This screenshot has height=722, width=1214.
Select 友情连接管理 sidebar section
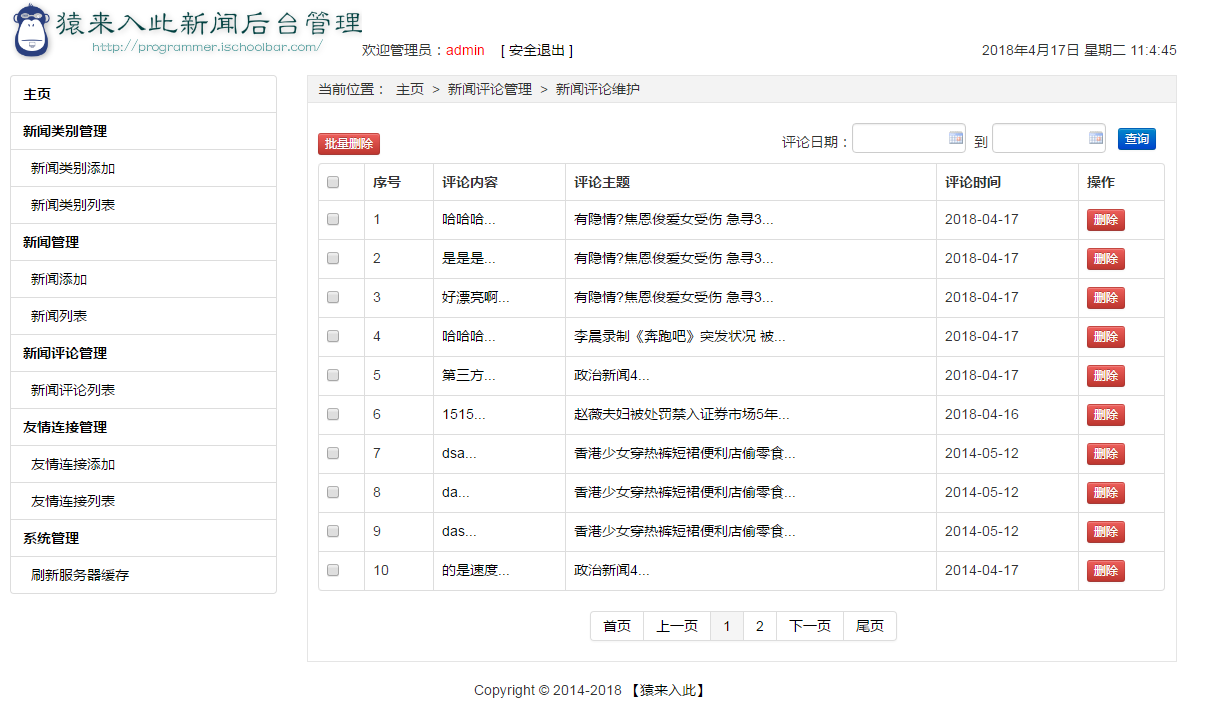click(x=143, y=427)
